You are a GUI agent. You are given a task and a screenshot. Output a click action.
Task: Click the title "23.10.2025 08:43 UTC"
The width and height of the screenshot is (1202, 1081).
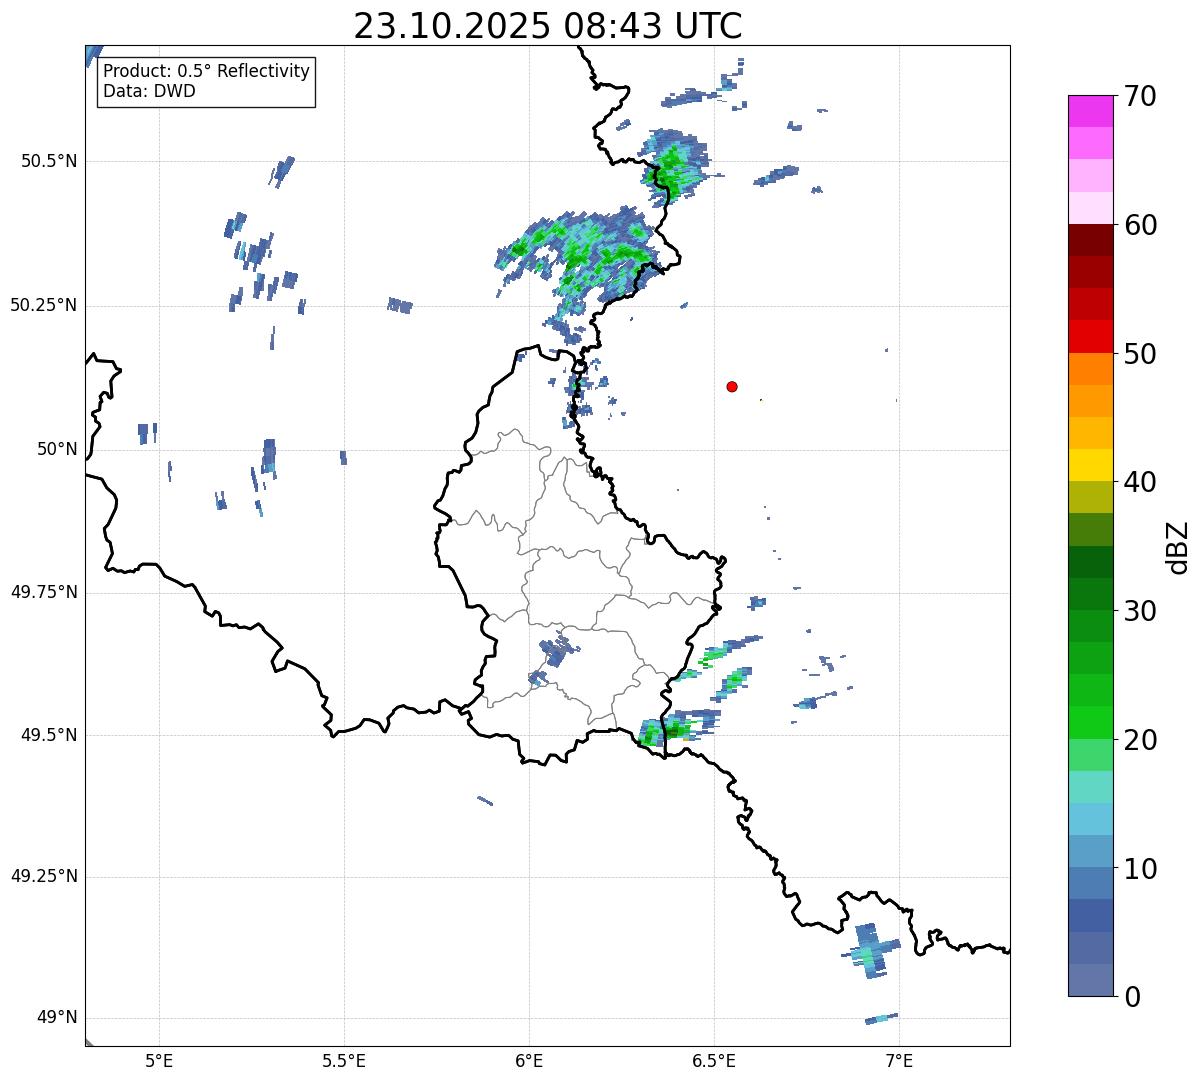click(548, 25)
